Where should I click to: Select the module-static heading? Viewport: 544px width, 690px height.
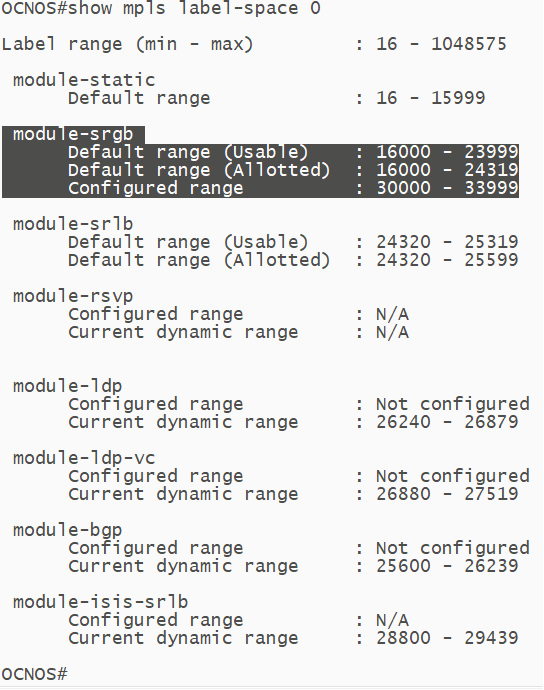pos(84,80)
